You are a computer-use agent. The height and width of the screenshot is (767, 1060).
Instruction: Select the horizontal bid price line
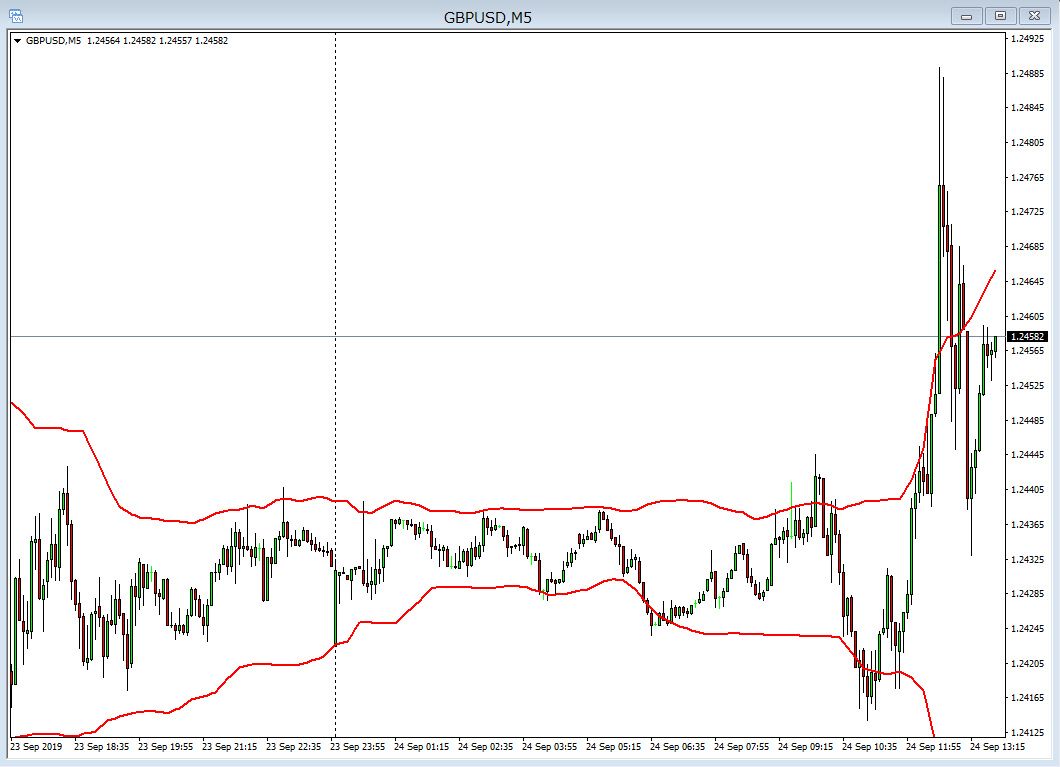click(600, 337)
